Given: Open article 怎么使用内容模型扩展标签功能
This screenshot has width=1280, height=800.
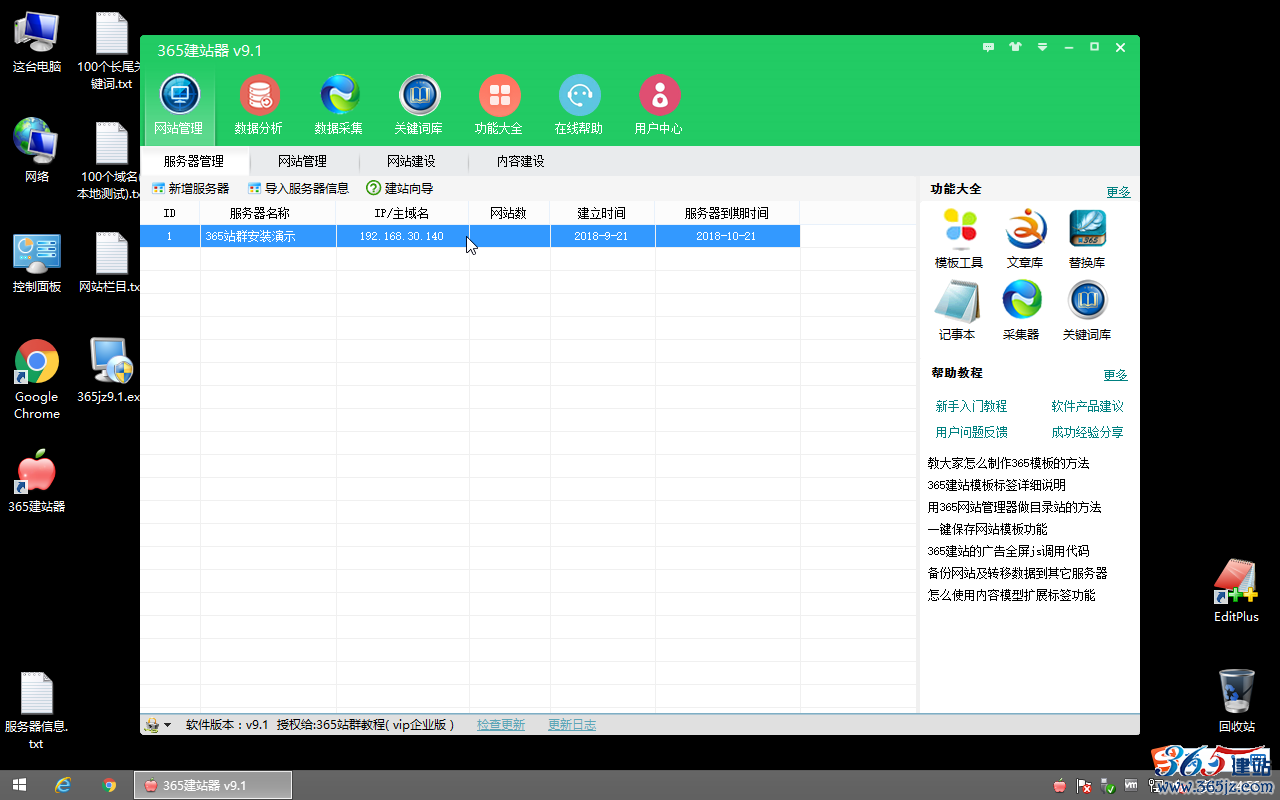Looking at the screenshot, I should pos(1011,595).
